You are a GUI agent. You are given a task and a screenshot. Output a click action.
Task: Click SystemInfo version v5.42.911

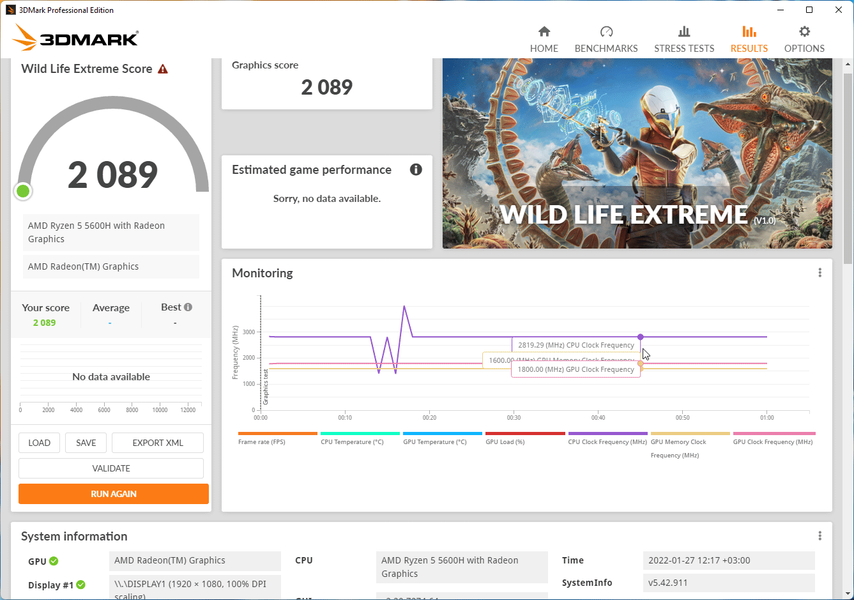click(729, 583)
